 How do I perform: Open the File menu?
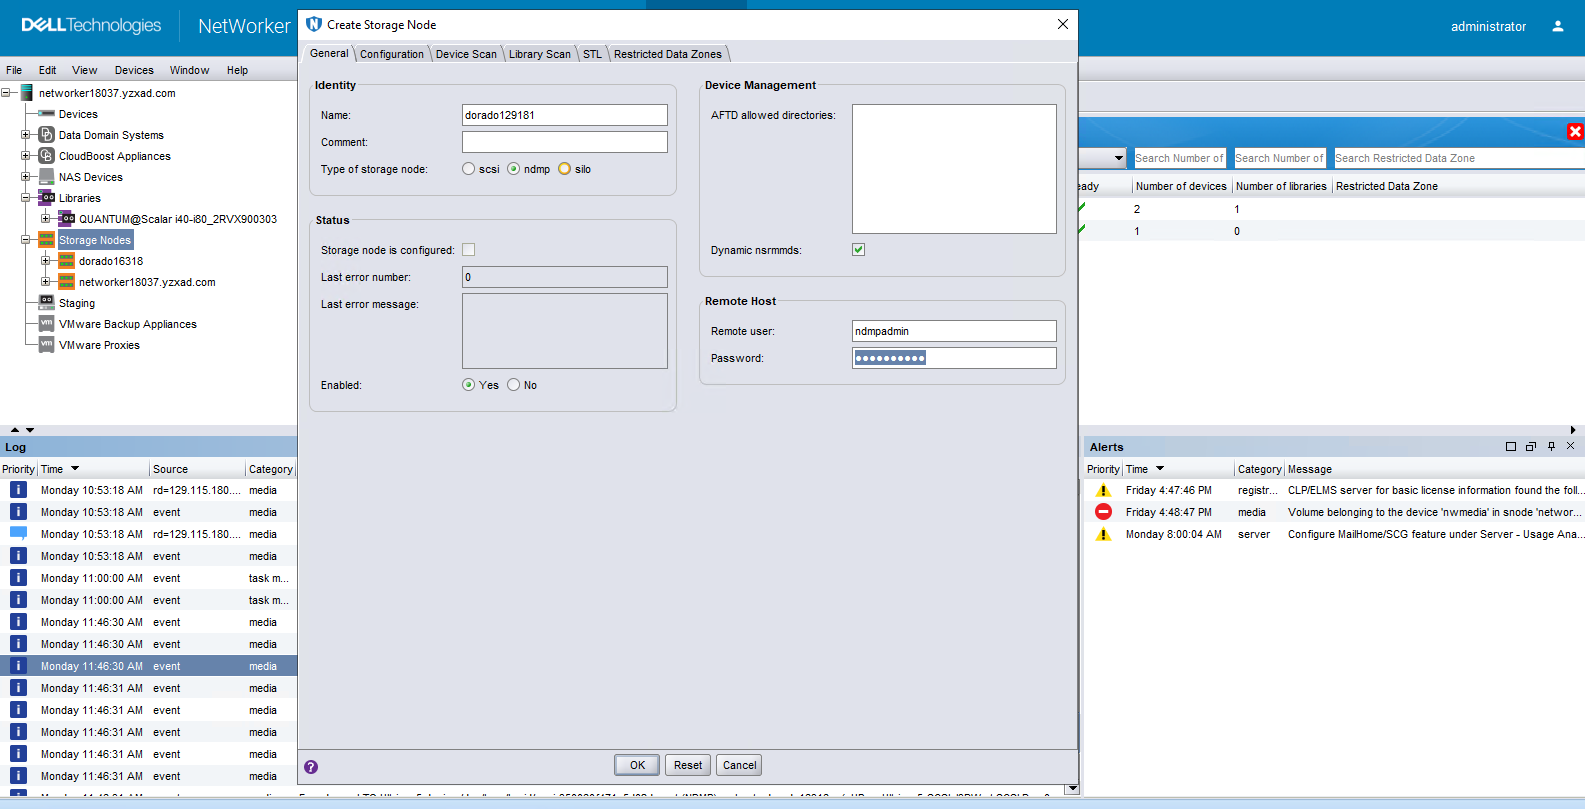[x=14, y=70]
